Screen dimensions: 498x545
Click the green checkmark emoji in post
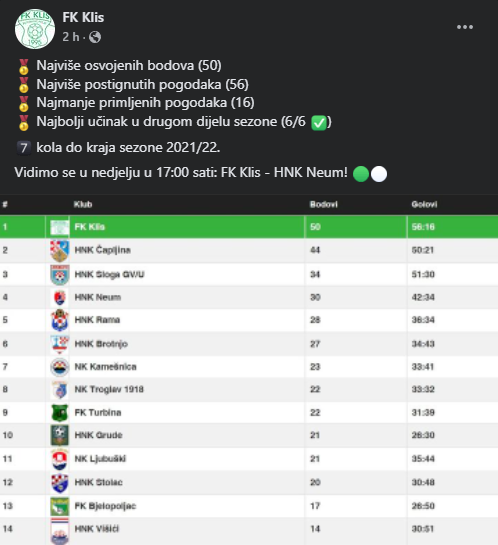[x=318, y=123]
